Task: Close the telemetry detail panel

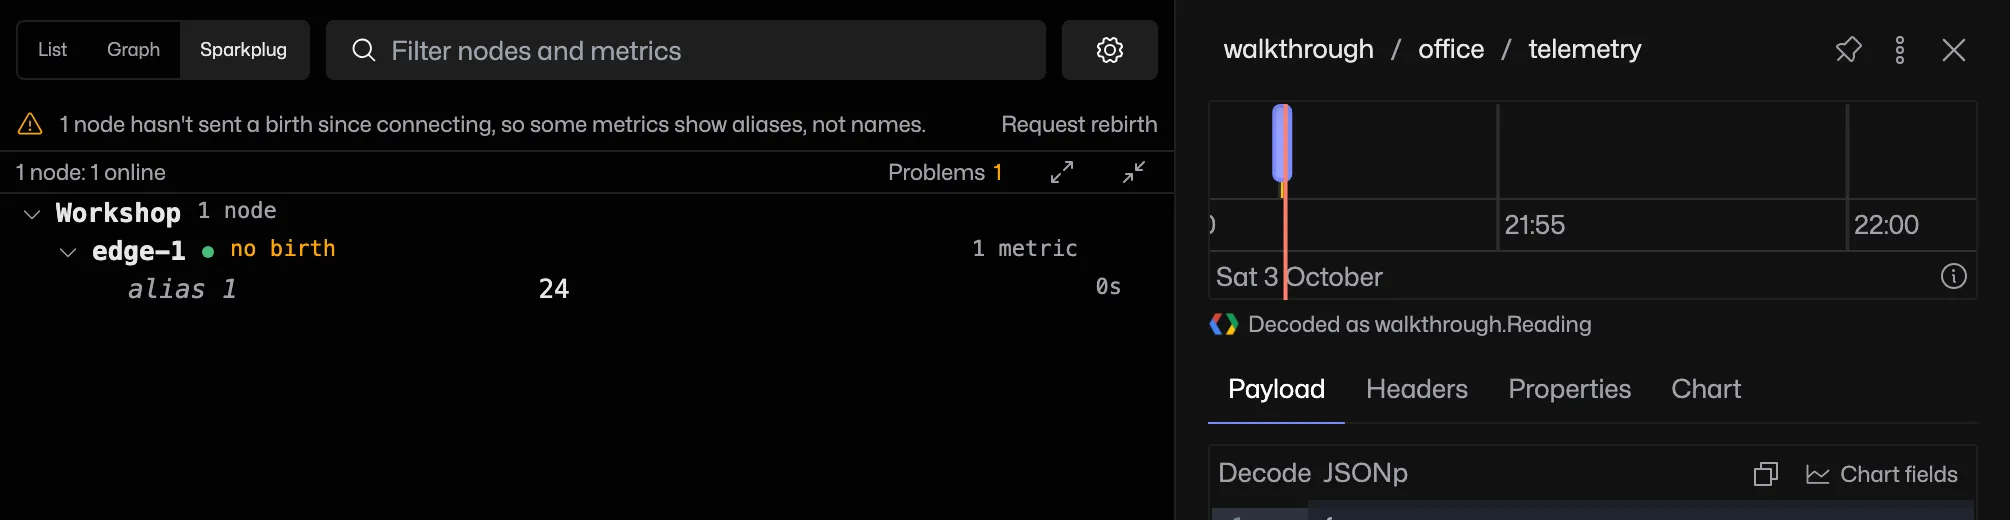Action: [1953, 50]
